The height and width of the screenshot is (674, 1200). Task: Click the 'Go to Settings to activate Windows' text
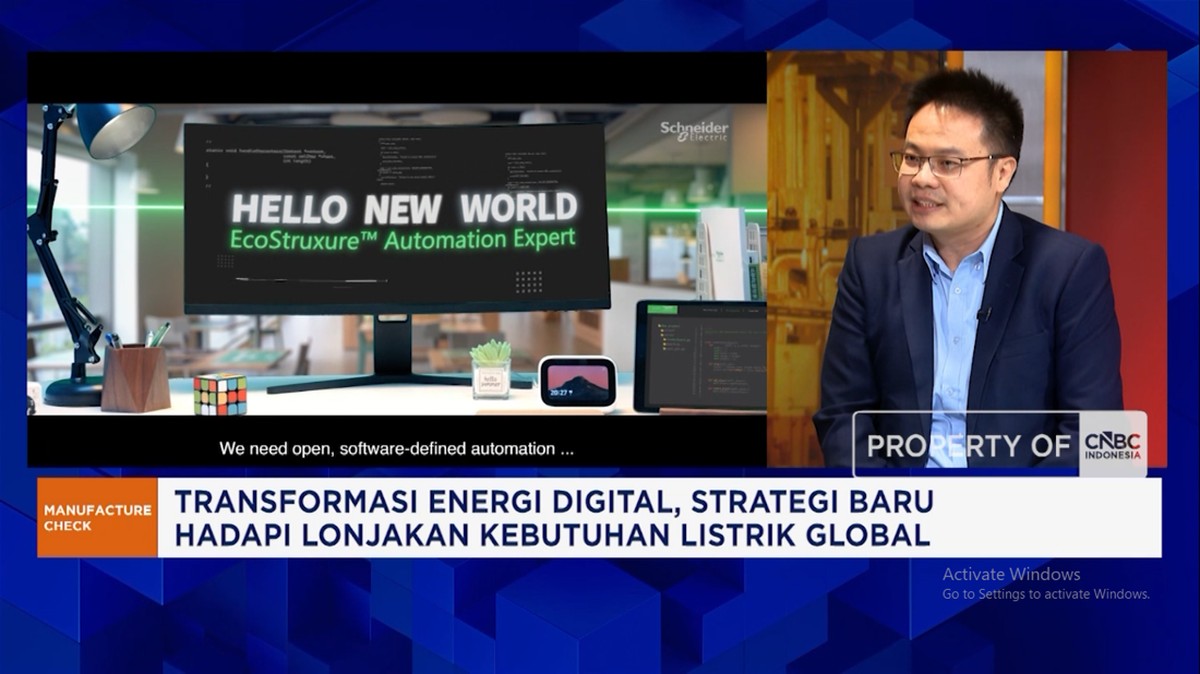(x=1046, y=594)
